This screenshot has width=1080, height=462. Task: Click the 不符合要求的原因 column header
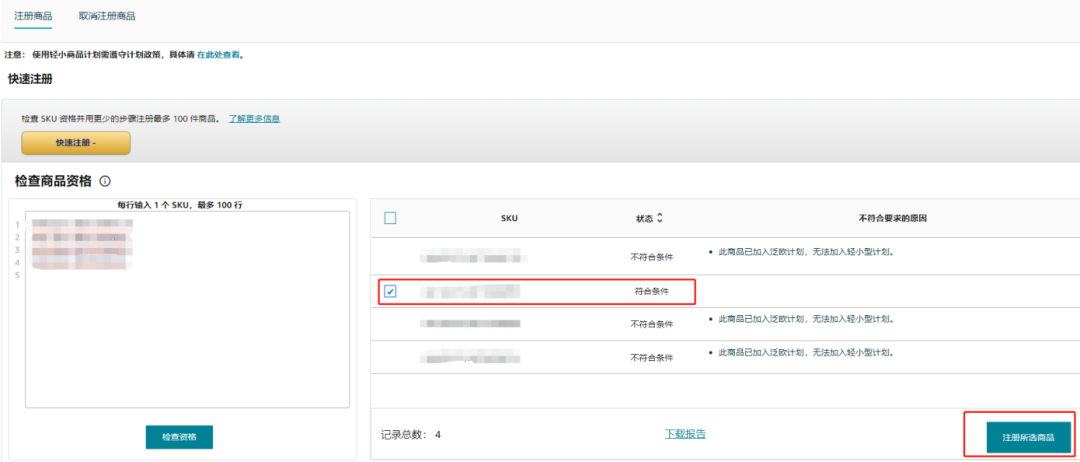click(x=893, y=218)
